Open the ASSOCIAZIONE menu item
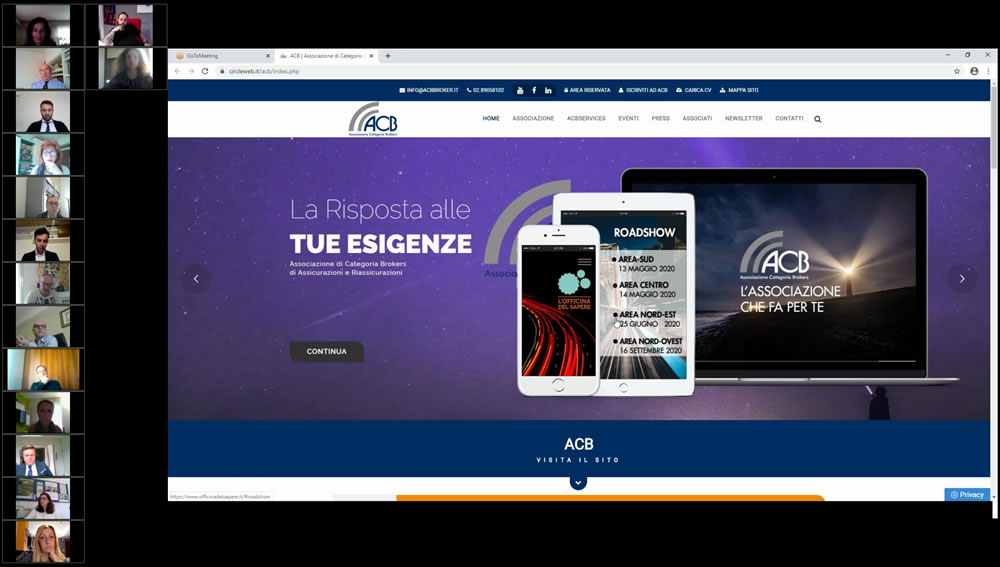This screenshot has width=1000, height=567. (x=533, y=119)
